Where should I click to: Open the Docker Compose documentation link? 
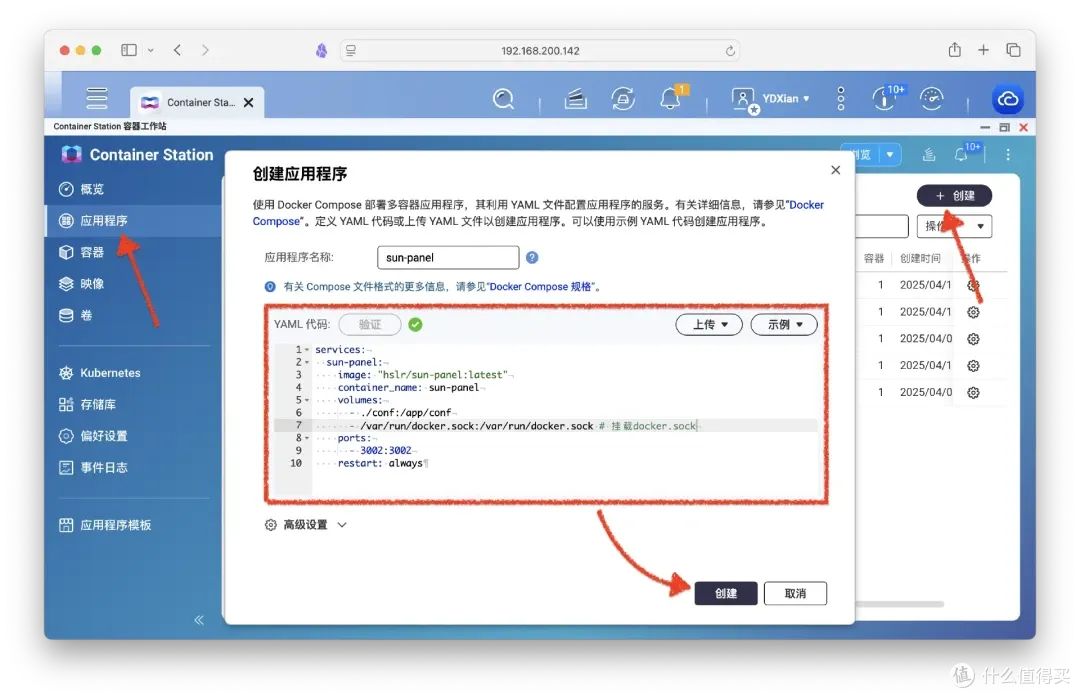click(807, 205)
